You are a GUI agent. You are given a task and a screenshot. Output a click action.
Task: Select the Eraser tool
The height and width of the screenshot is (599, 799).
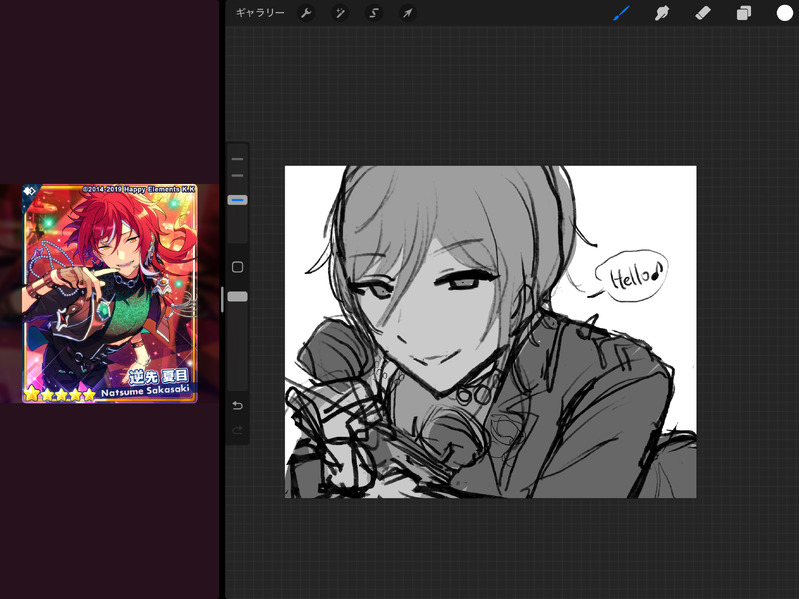703,13
